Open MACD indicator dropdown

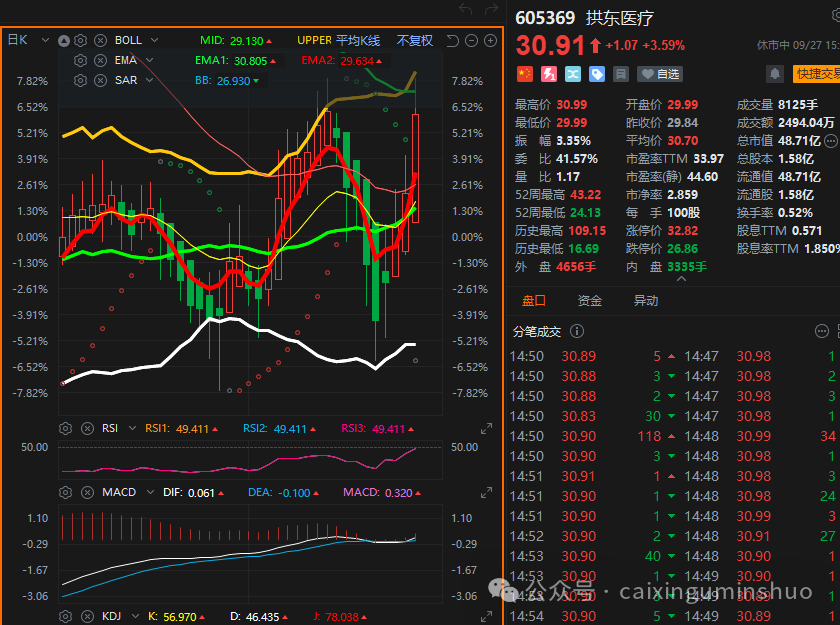click(150, 492)
